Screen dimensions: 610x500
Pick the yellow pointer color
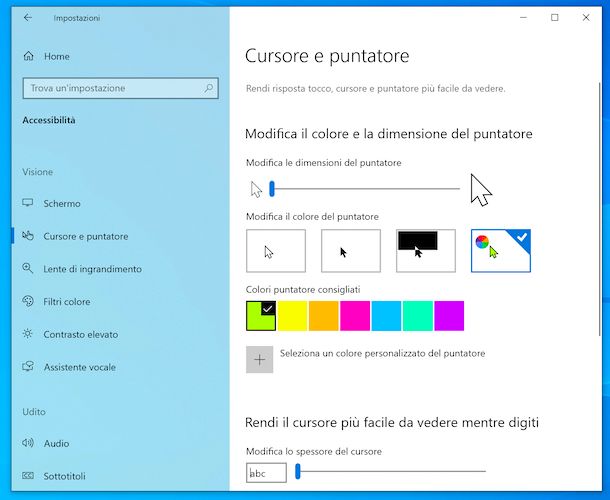293,316
